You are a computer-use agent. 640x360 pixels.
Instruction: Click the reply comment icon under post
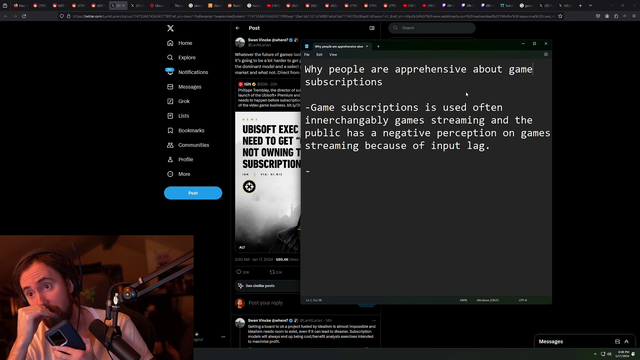239,272
